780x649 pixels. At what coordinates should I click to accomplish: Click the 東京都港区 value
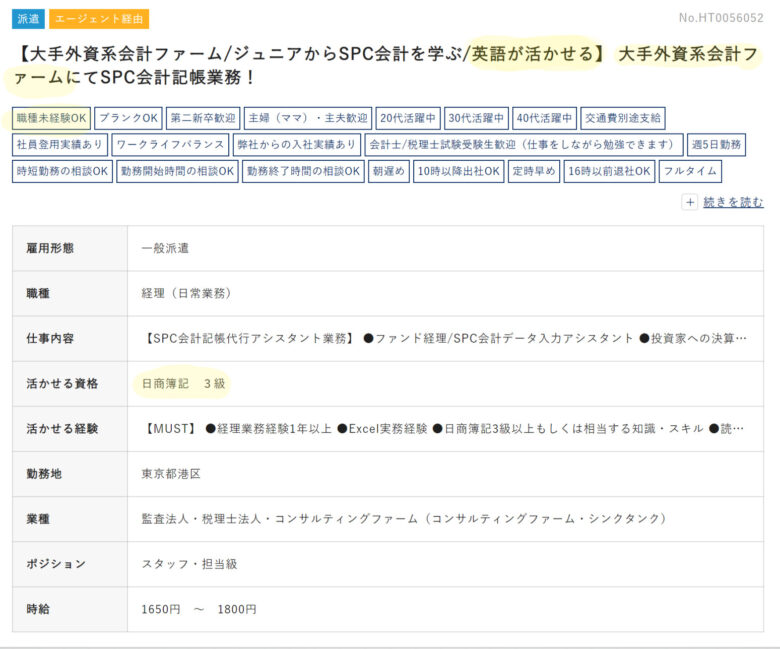pos(171,474)
